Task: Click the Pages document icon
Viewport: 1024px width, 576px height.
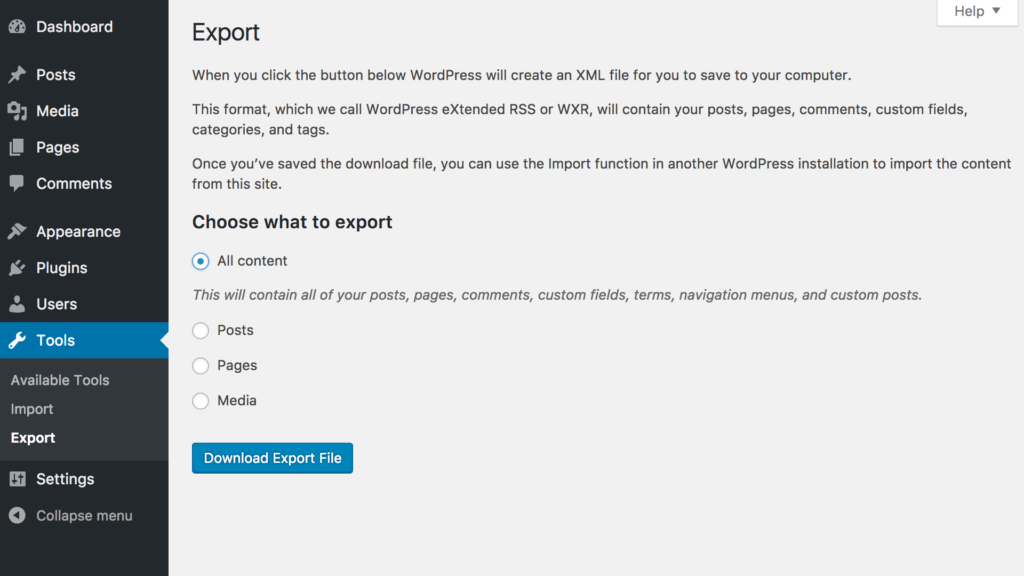Action: (x=17, y=147)
